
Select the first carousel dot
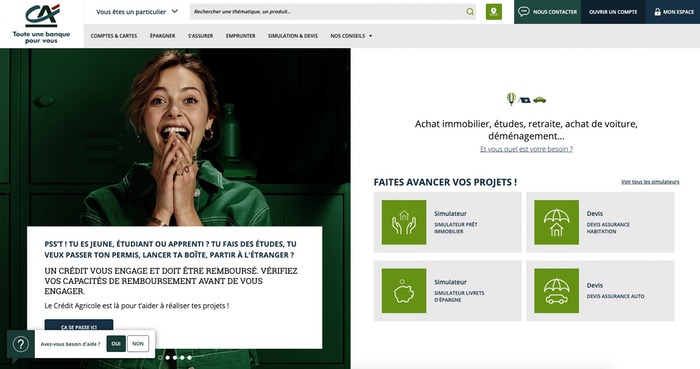point(160,357)
